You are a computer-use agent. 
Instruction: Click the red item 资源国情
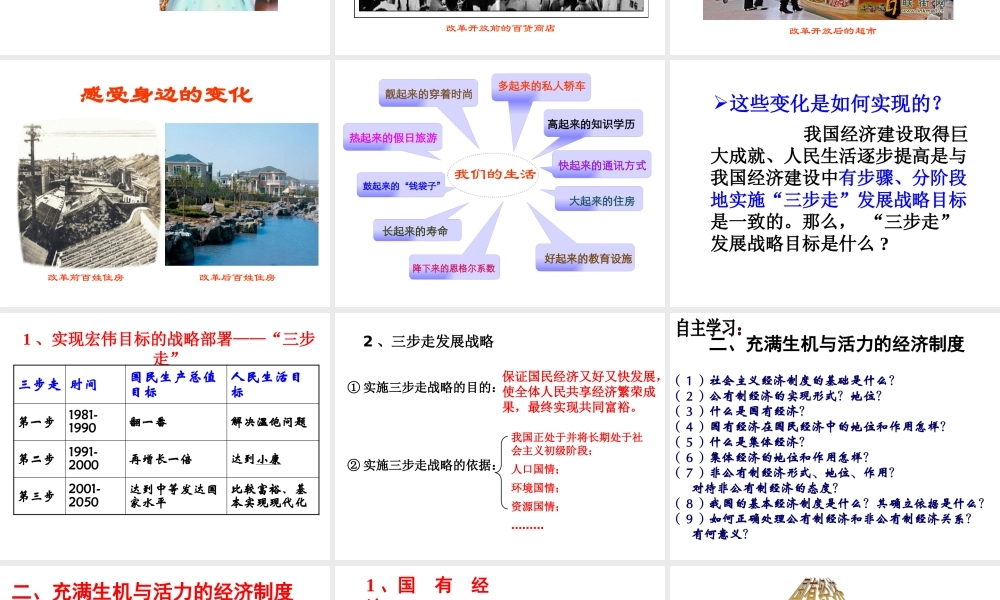pos(535,506)
